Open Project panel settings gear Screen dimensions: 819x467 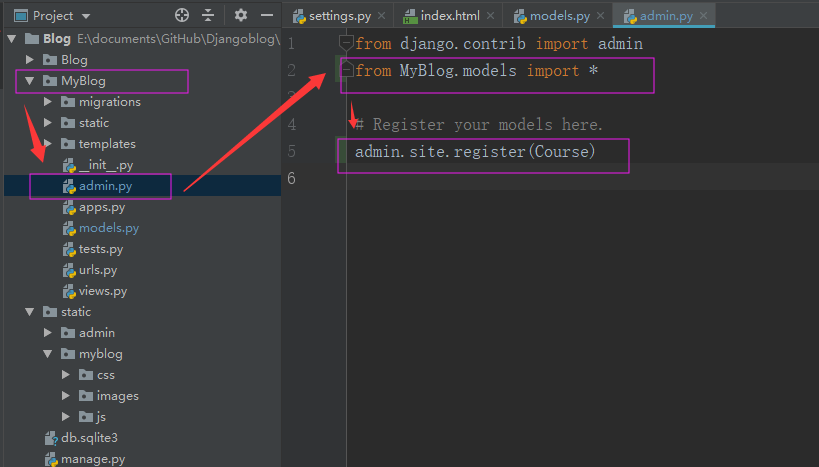pos(241,15)
